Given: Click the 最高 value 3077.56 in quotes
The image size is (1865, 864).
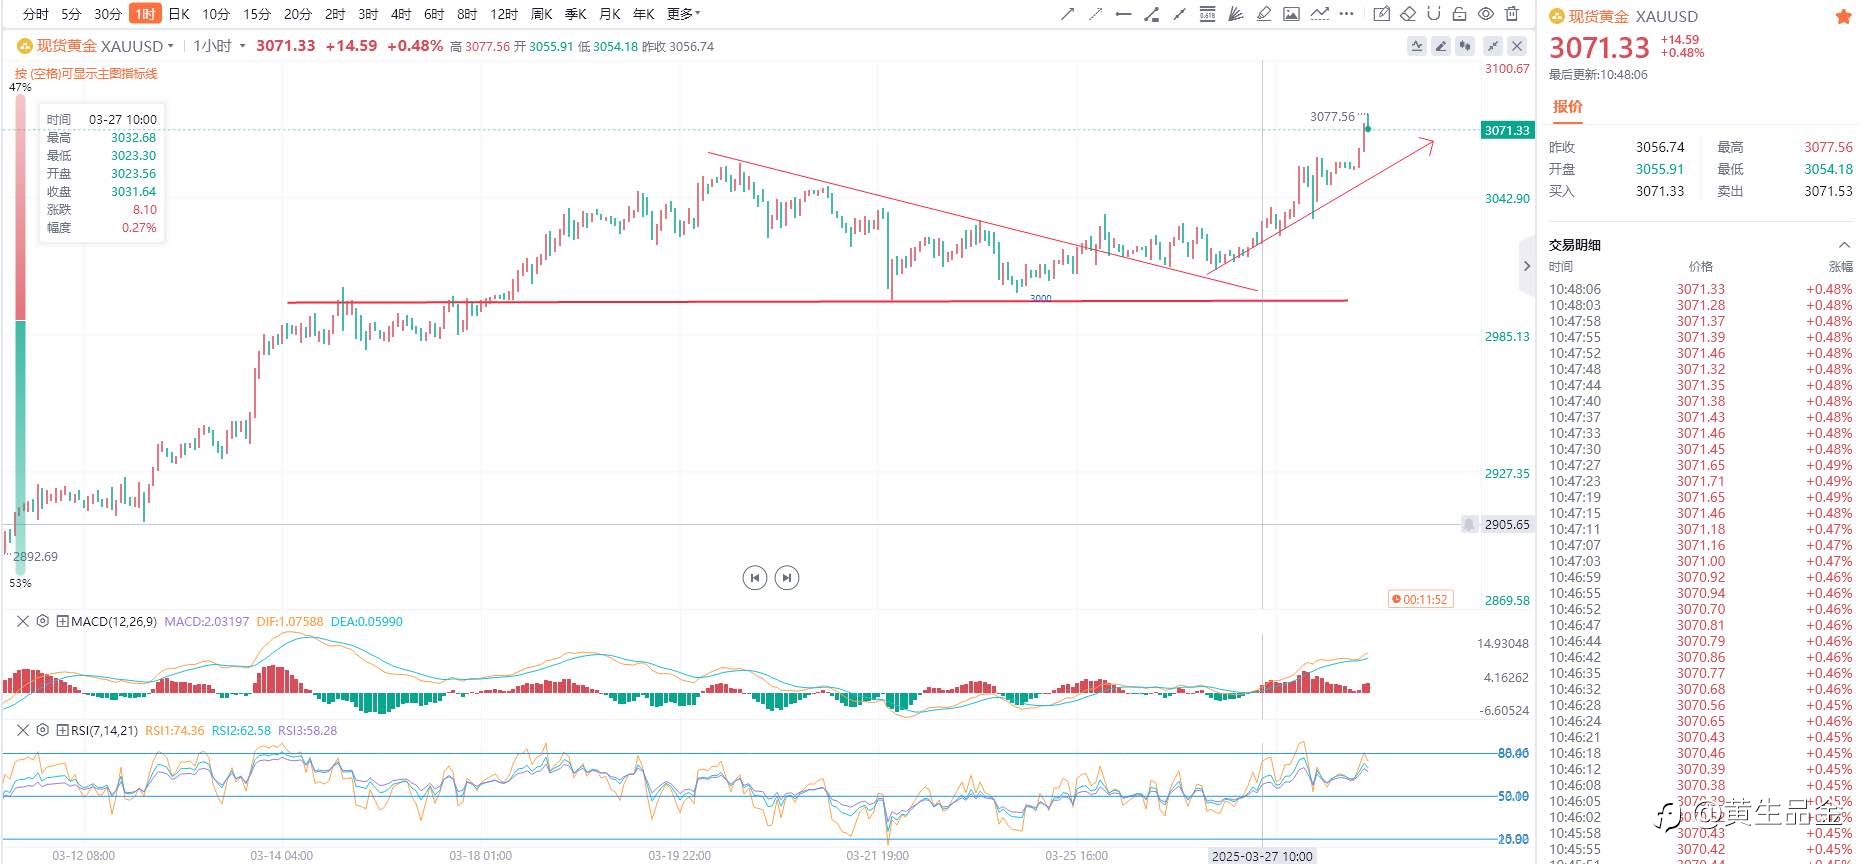Looking at the screenshot, I should pyautogui.click(x=1828, y=147).
